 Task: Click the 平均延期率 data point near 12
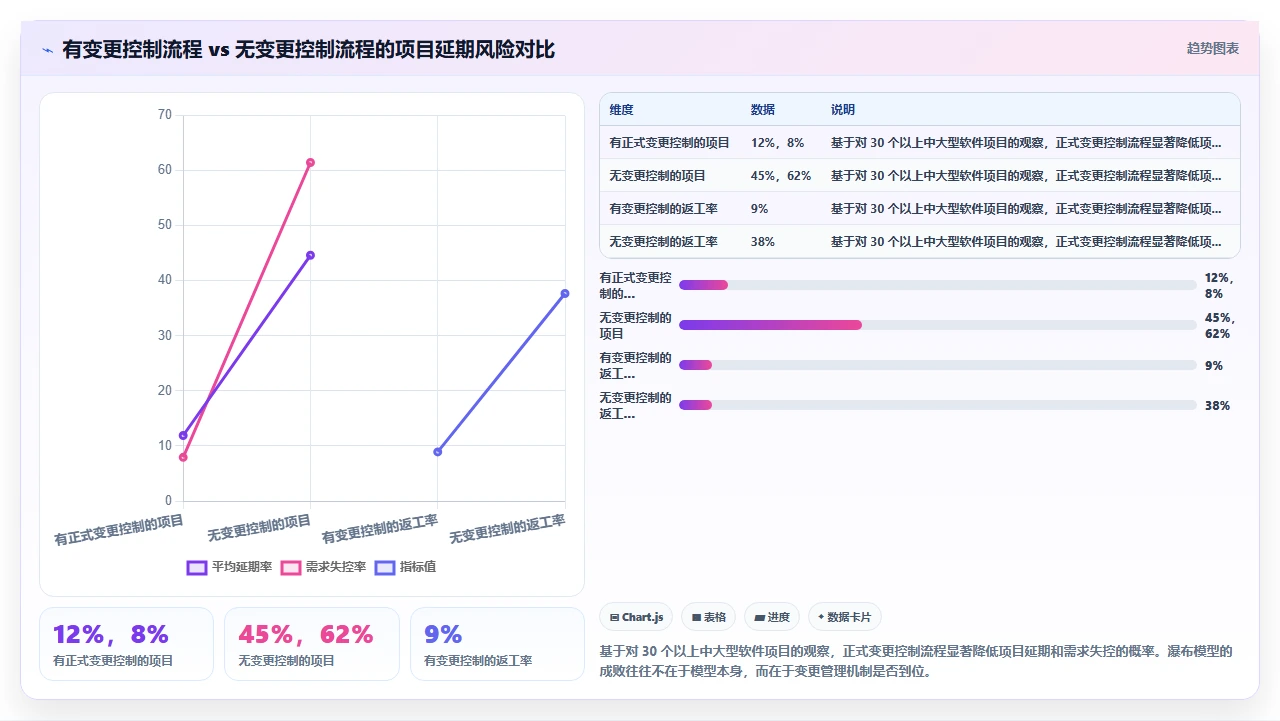(183, 435)
